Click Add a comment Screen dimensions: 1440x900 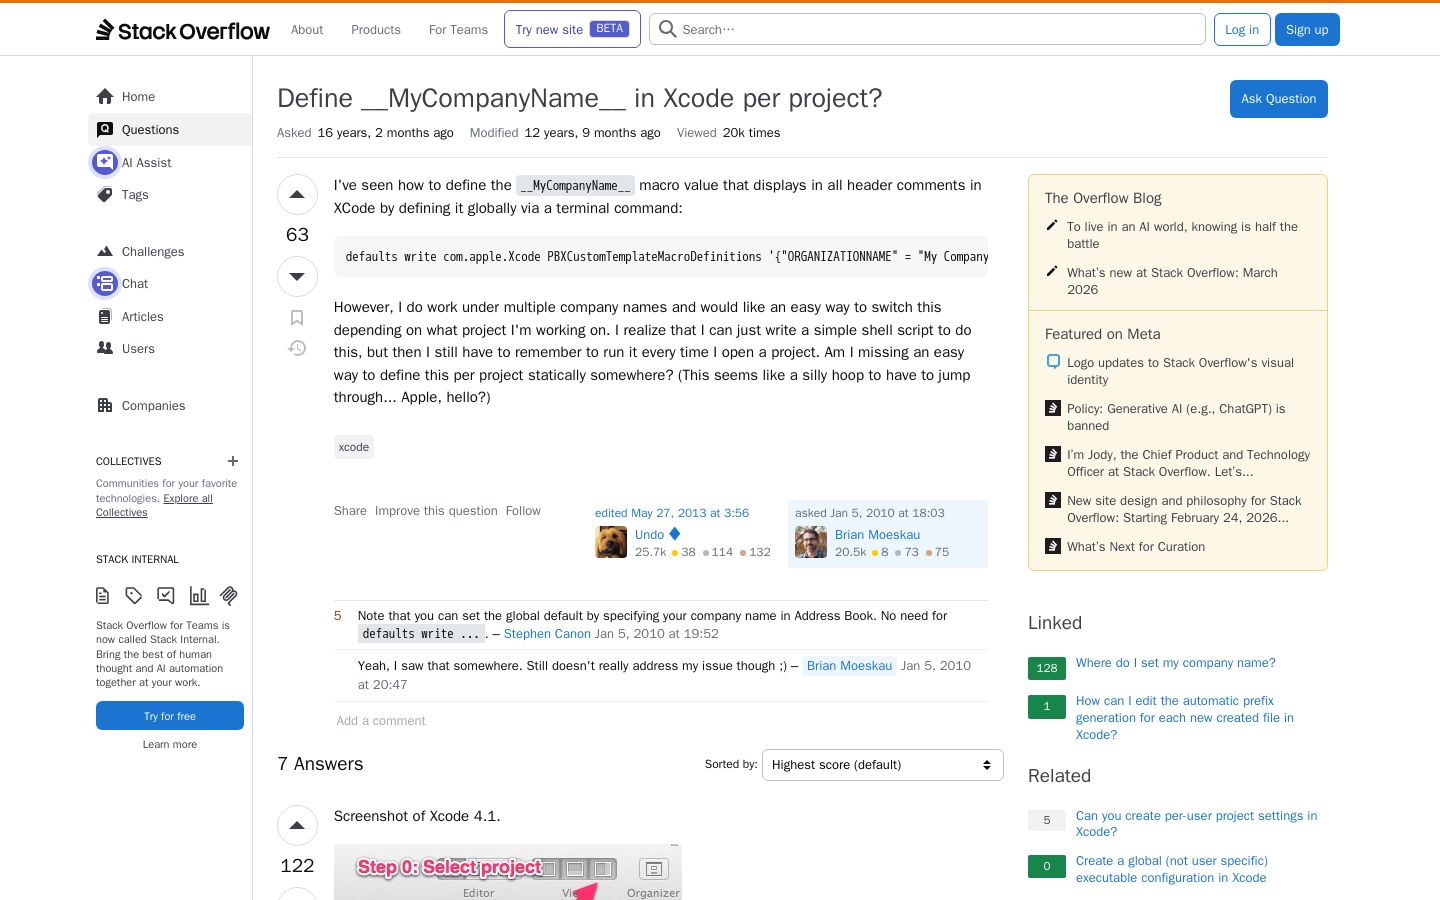381,721
